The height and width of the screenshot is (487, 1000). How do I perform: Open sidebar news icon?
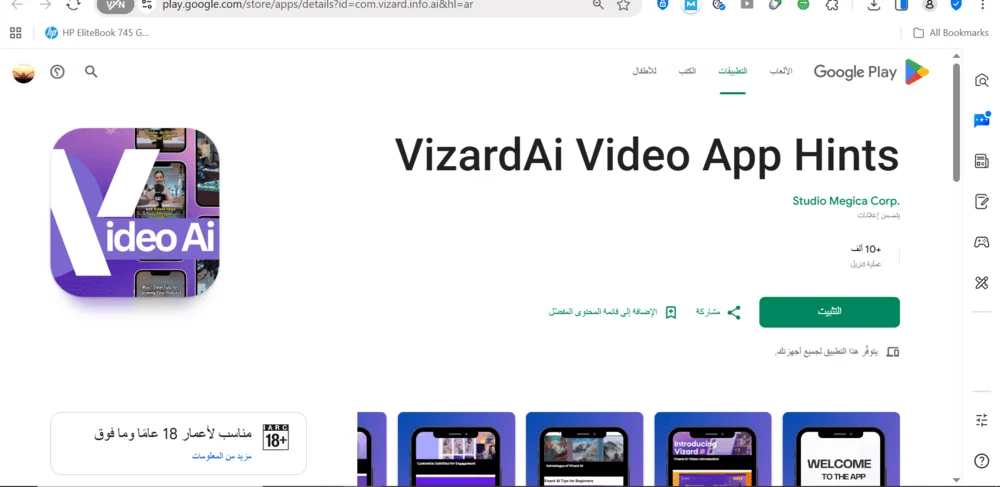(982, 161)
